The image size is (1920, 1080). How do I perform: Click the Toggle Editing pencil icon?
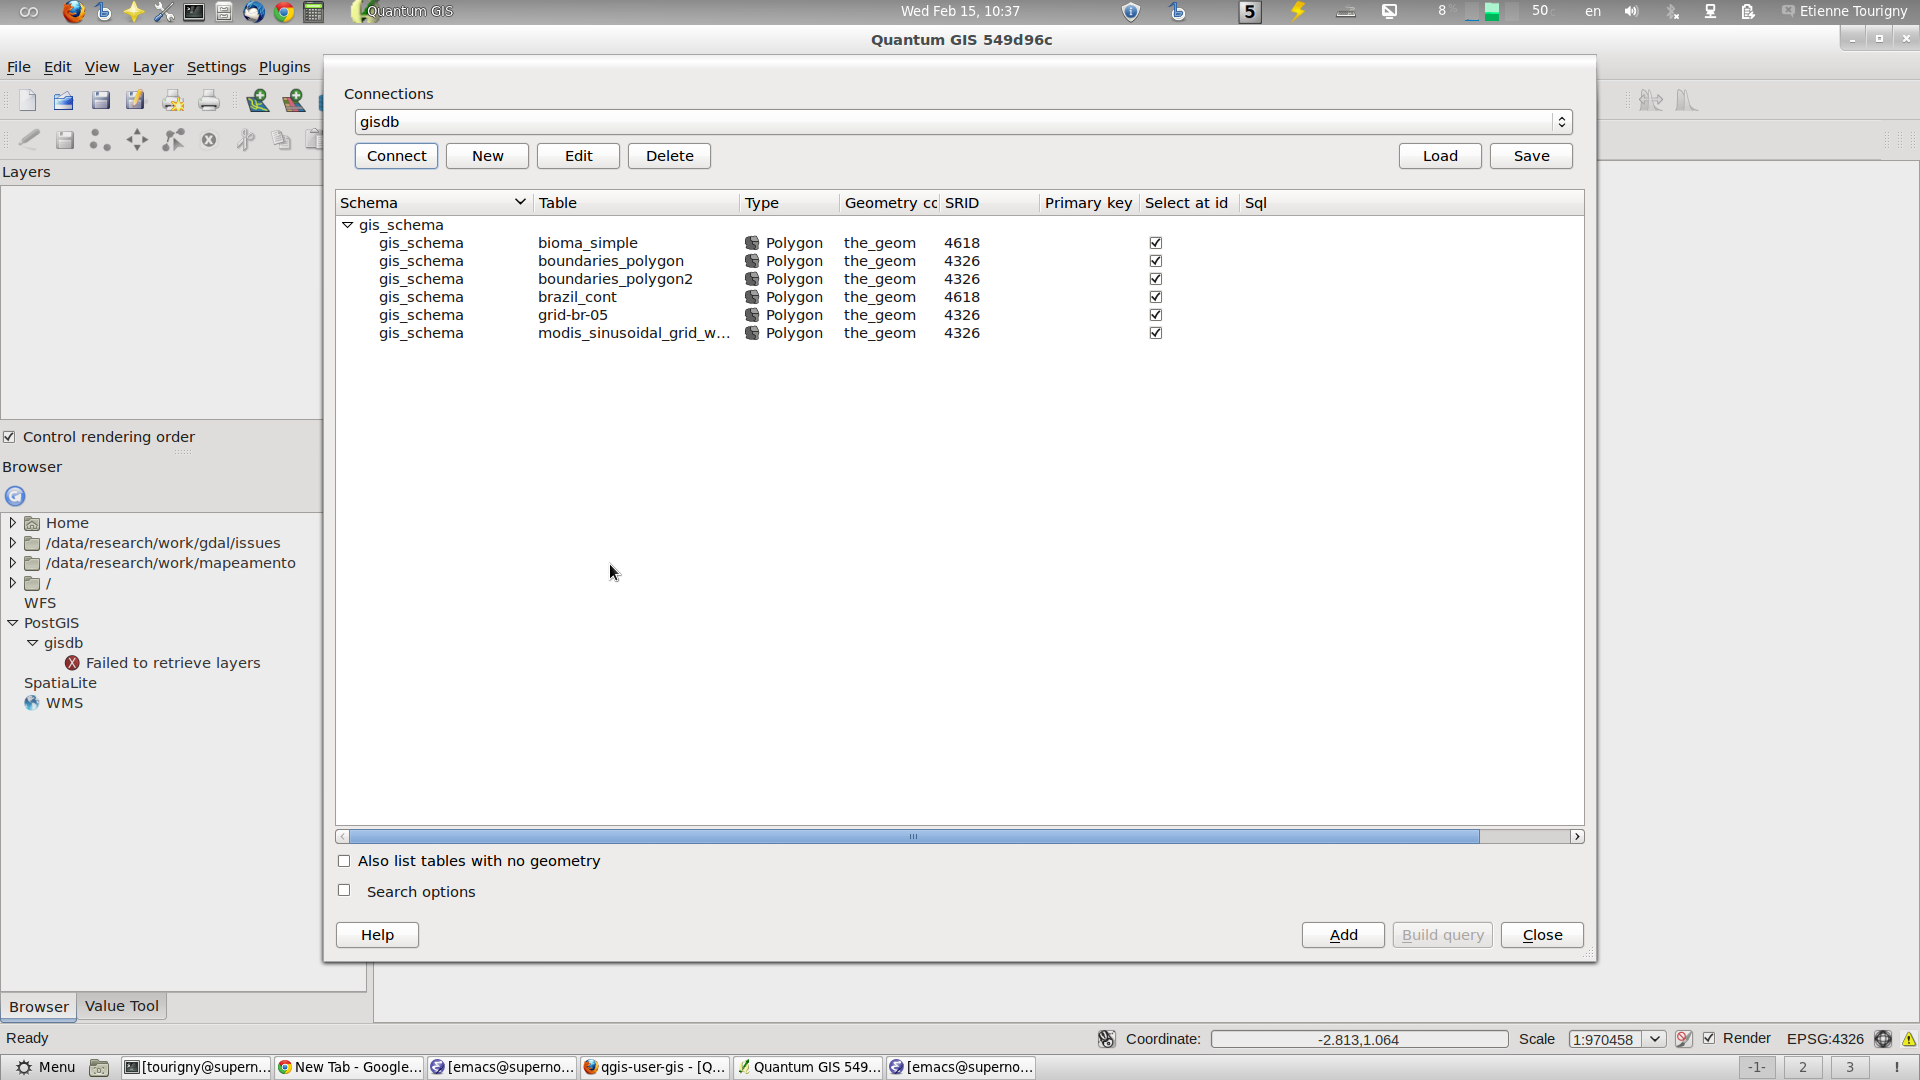[29, 140]
